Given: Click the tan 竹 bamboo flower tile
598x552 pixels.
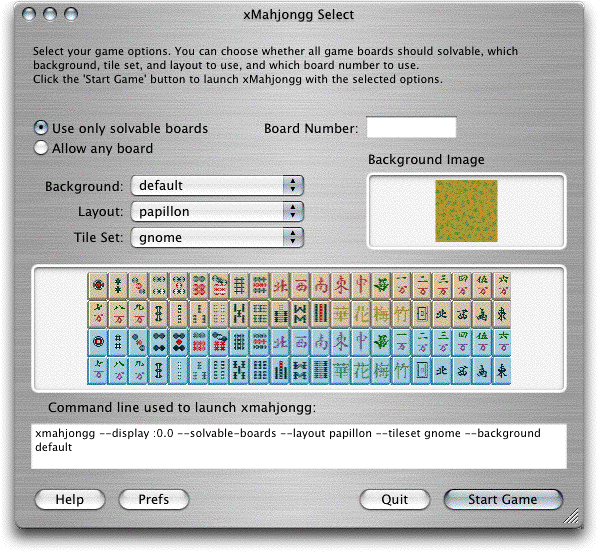Looking at the screenshot, I should [401, 314].
